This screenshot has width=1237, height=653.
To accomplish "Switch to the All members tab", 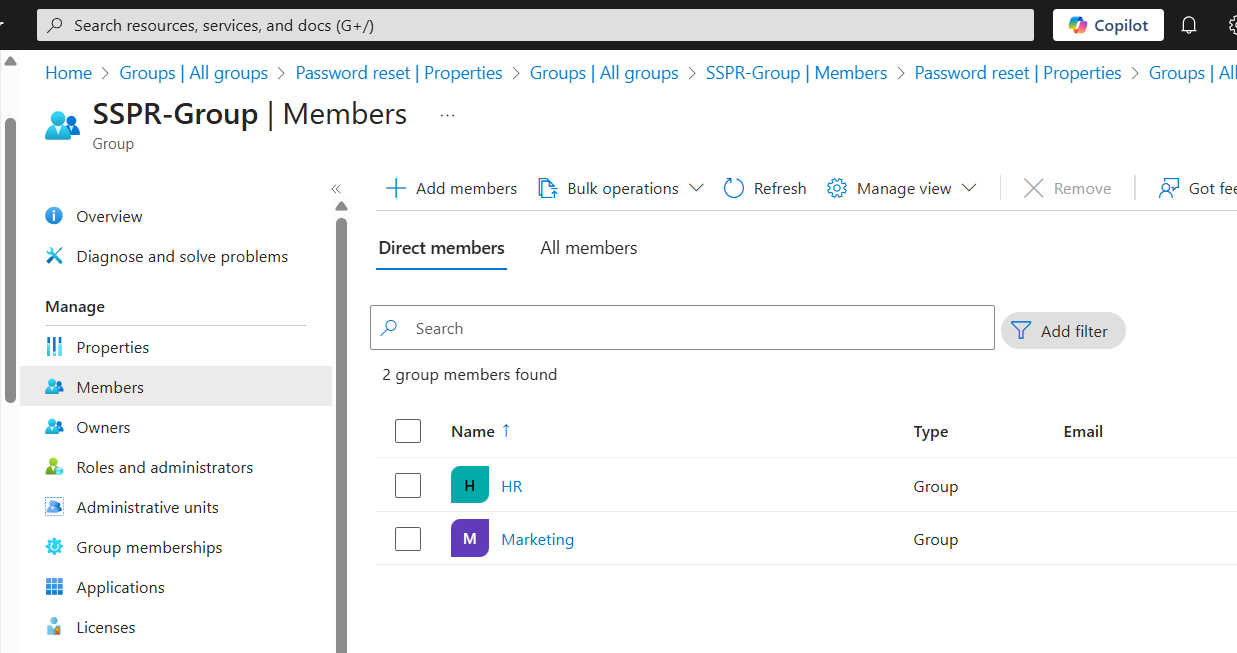I will click(x=588, y=248).
